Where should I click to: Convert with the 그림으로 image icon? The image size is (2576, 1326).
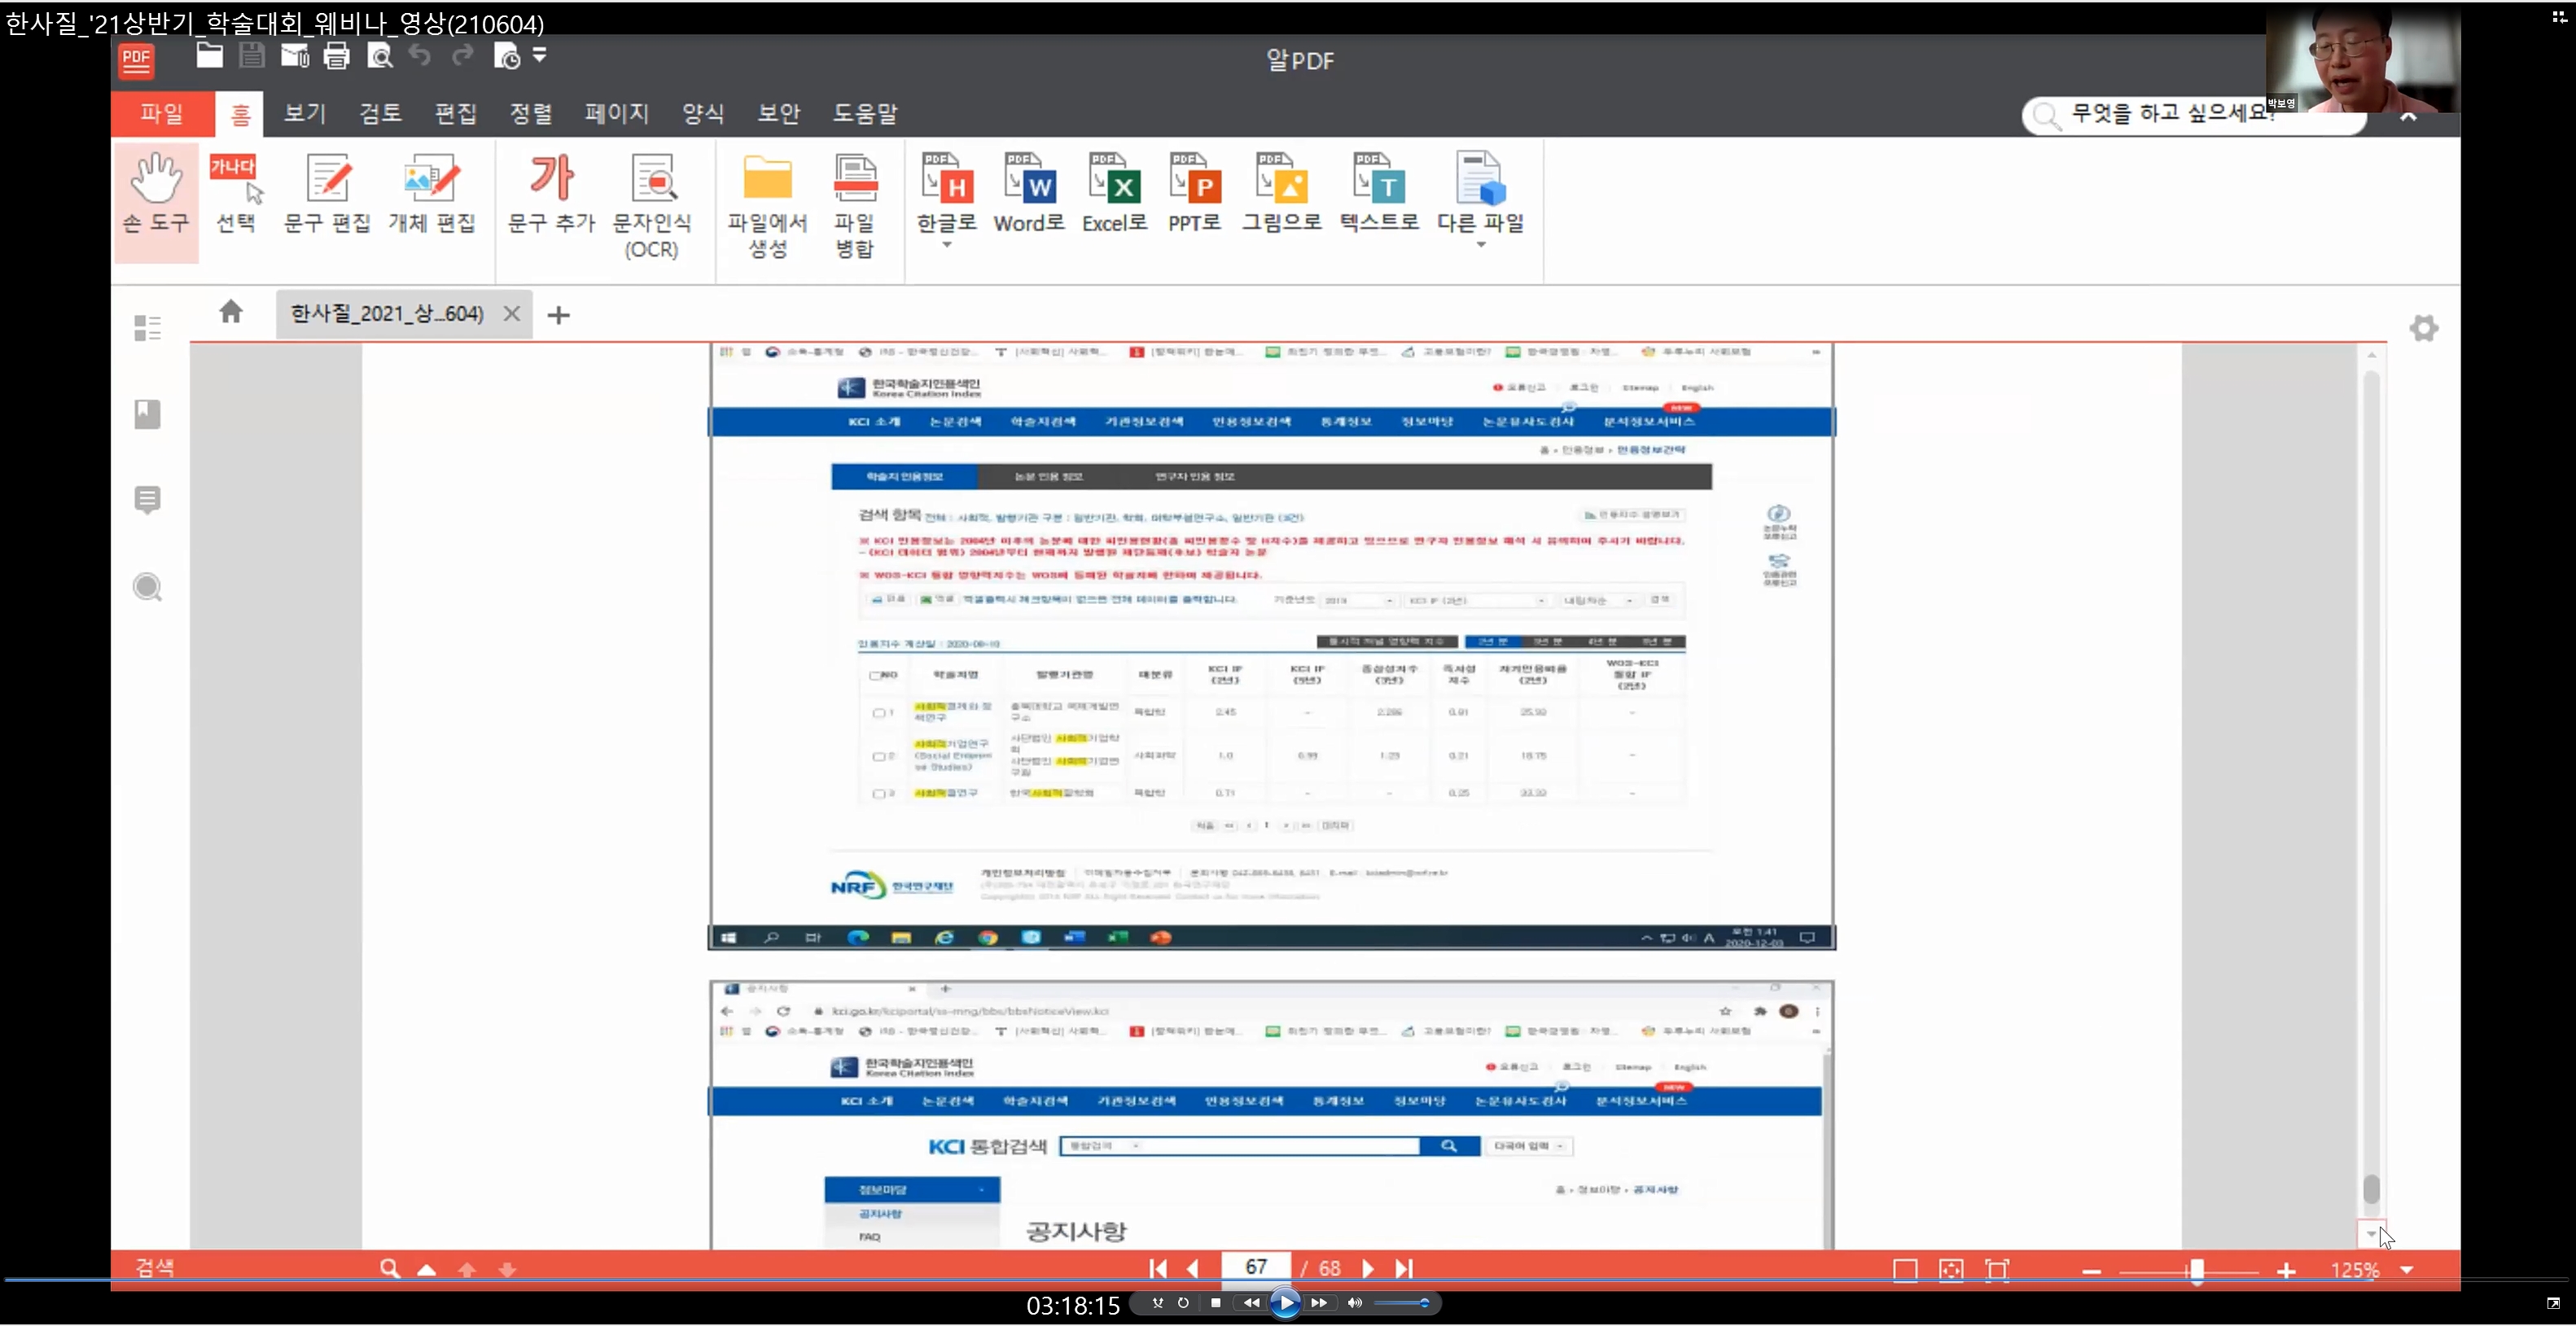(x=1281, y=194)
